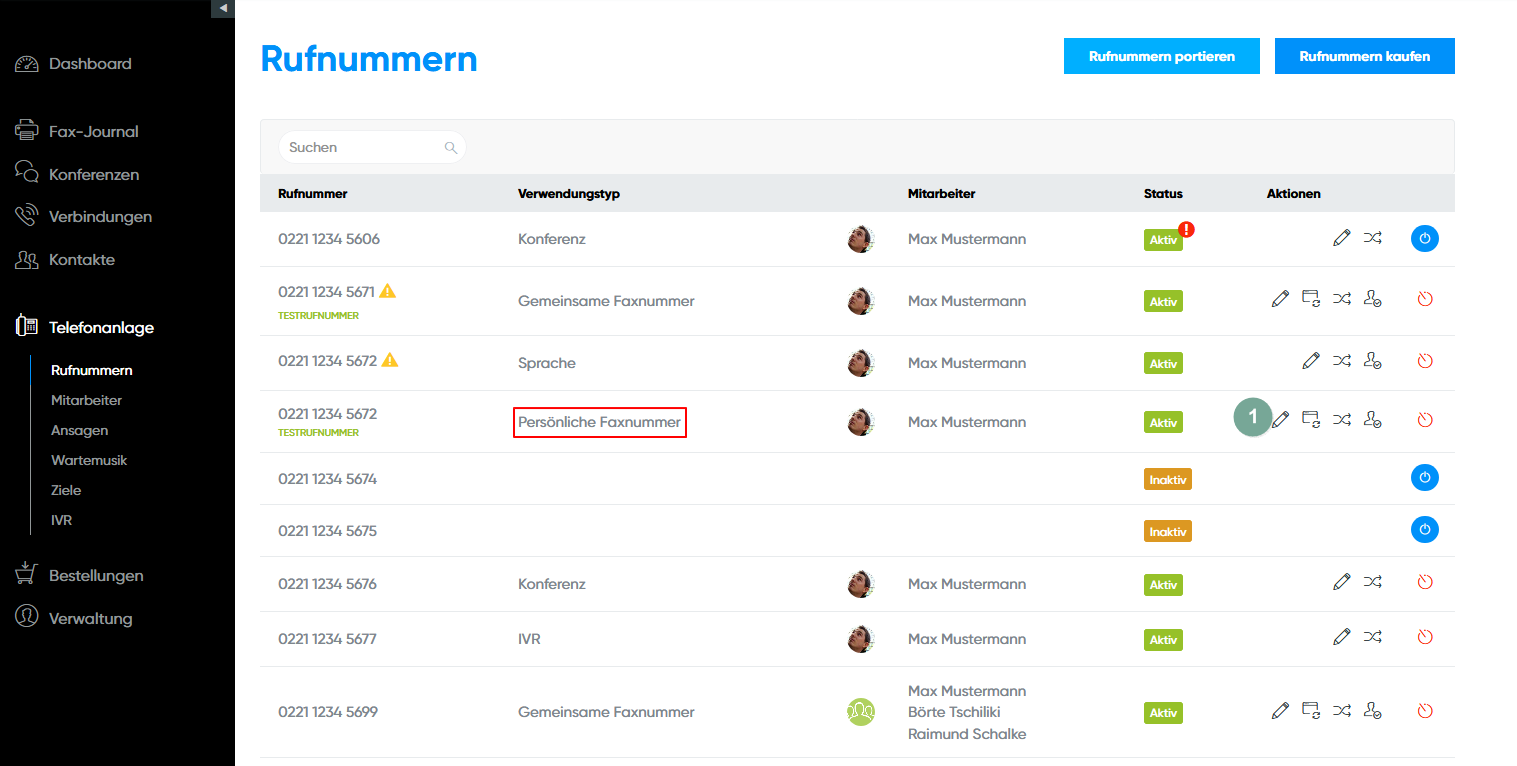The height and width of the screenshot is (766, 1517).
Task: Click the edit pencil in the Persönliche Faxnummer row
Action: pos(1280,419)
